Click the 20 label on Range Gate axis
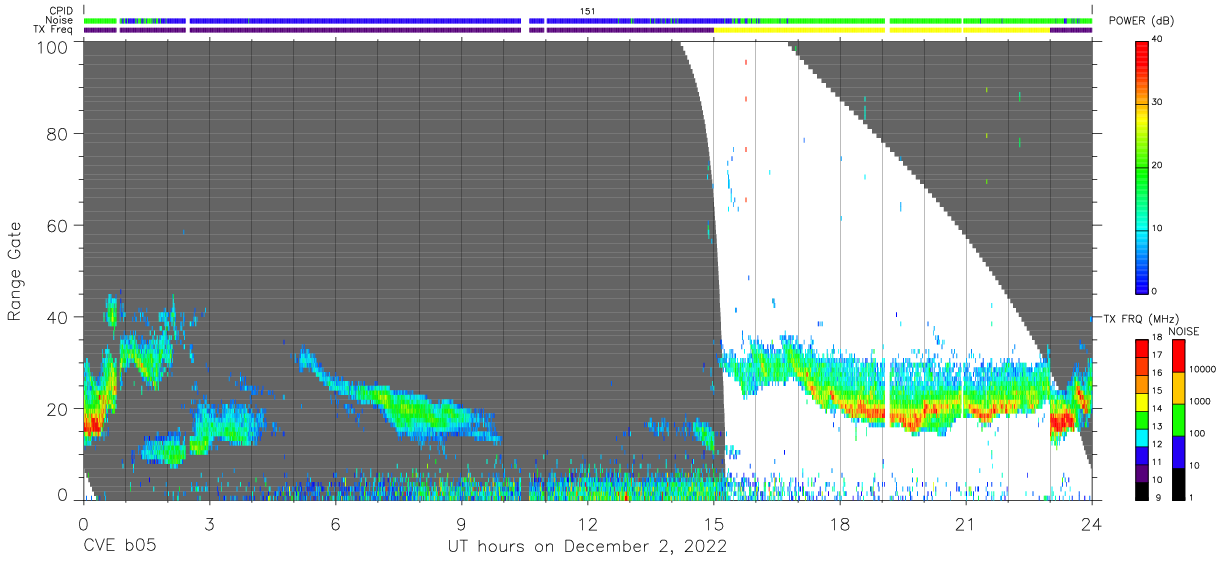The width and height of the screenshot is (1228, 567). [x=59, y=408]
